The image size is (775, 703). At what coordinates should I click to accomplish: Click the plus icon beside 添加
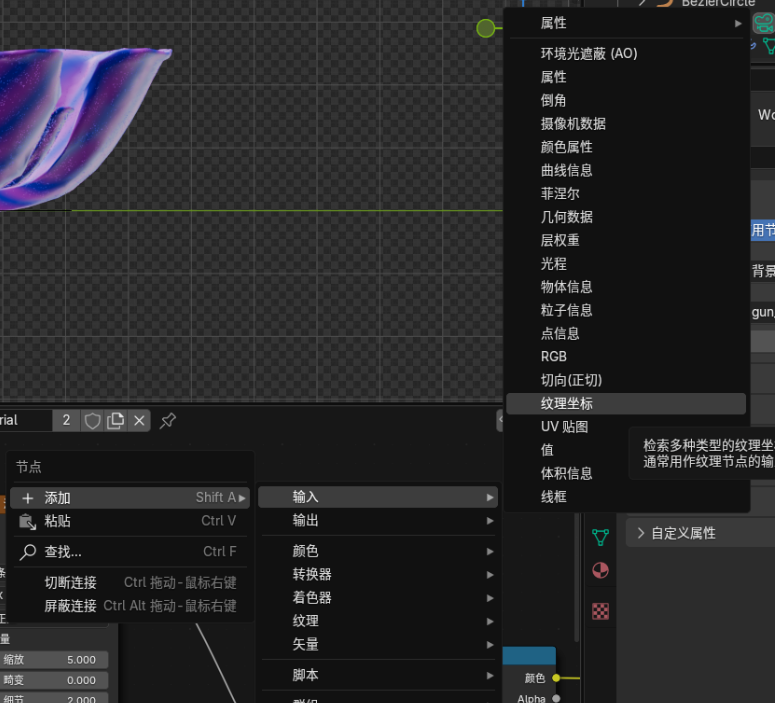(28, 498)
